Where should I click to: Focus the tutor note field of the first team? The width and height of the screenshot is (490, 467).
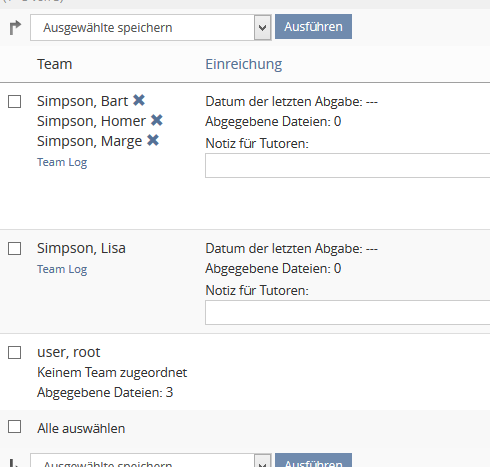point(348,166)
